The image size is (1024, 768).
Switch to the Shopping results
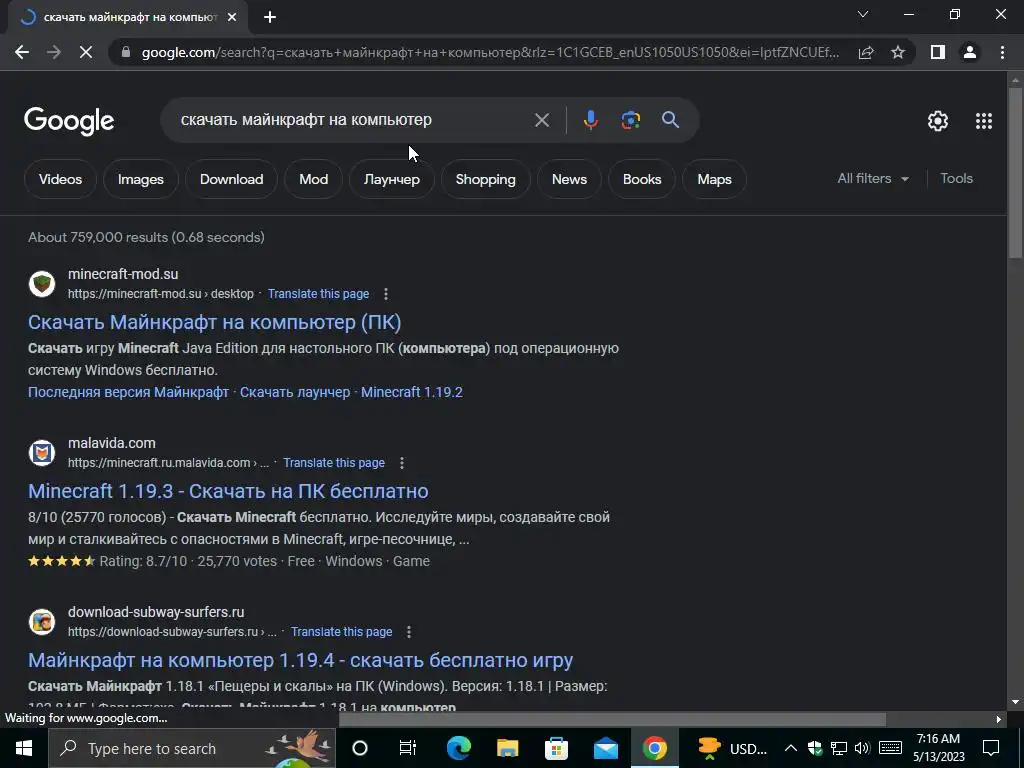tap(485, 179)
